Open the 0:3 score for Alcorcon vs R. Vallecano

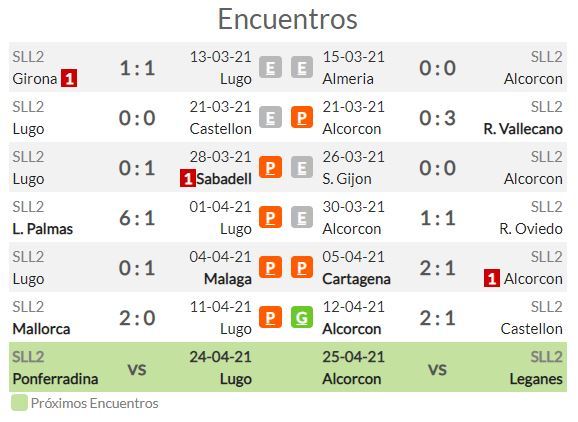click(438, 118)
